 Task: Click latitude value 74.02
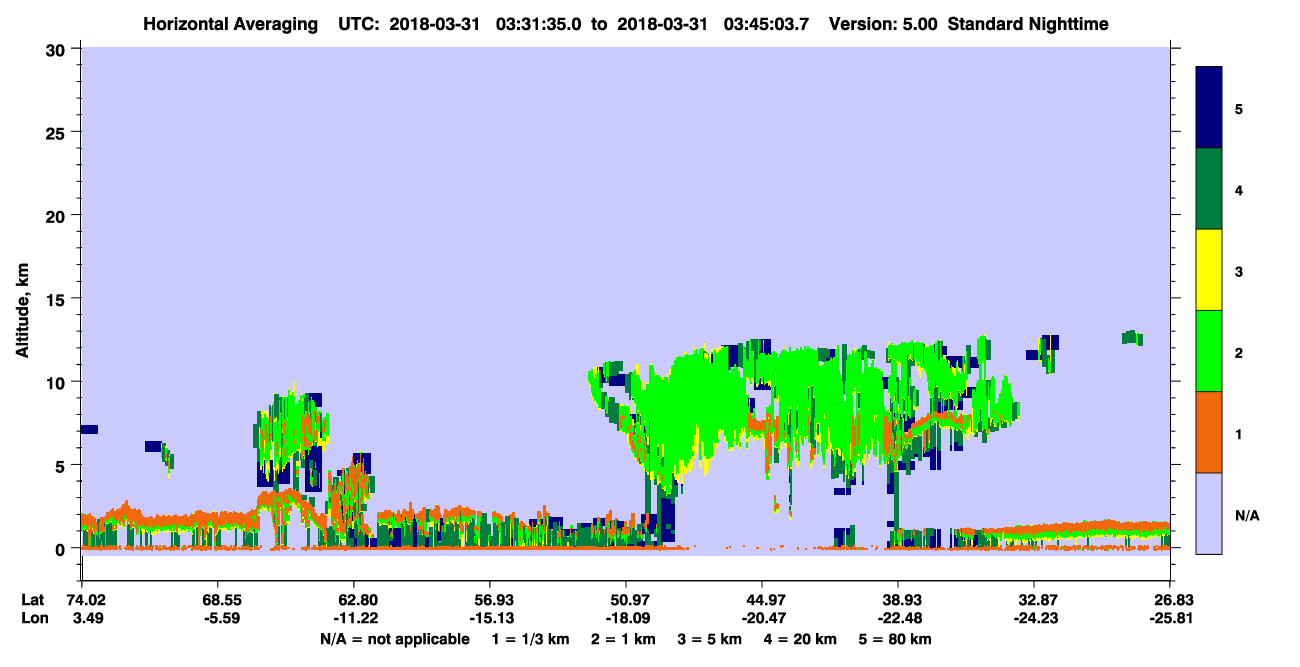pos(85,600)
